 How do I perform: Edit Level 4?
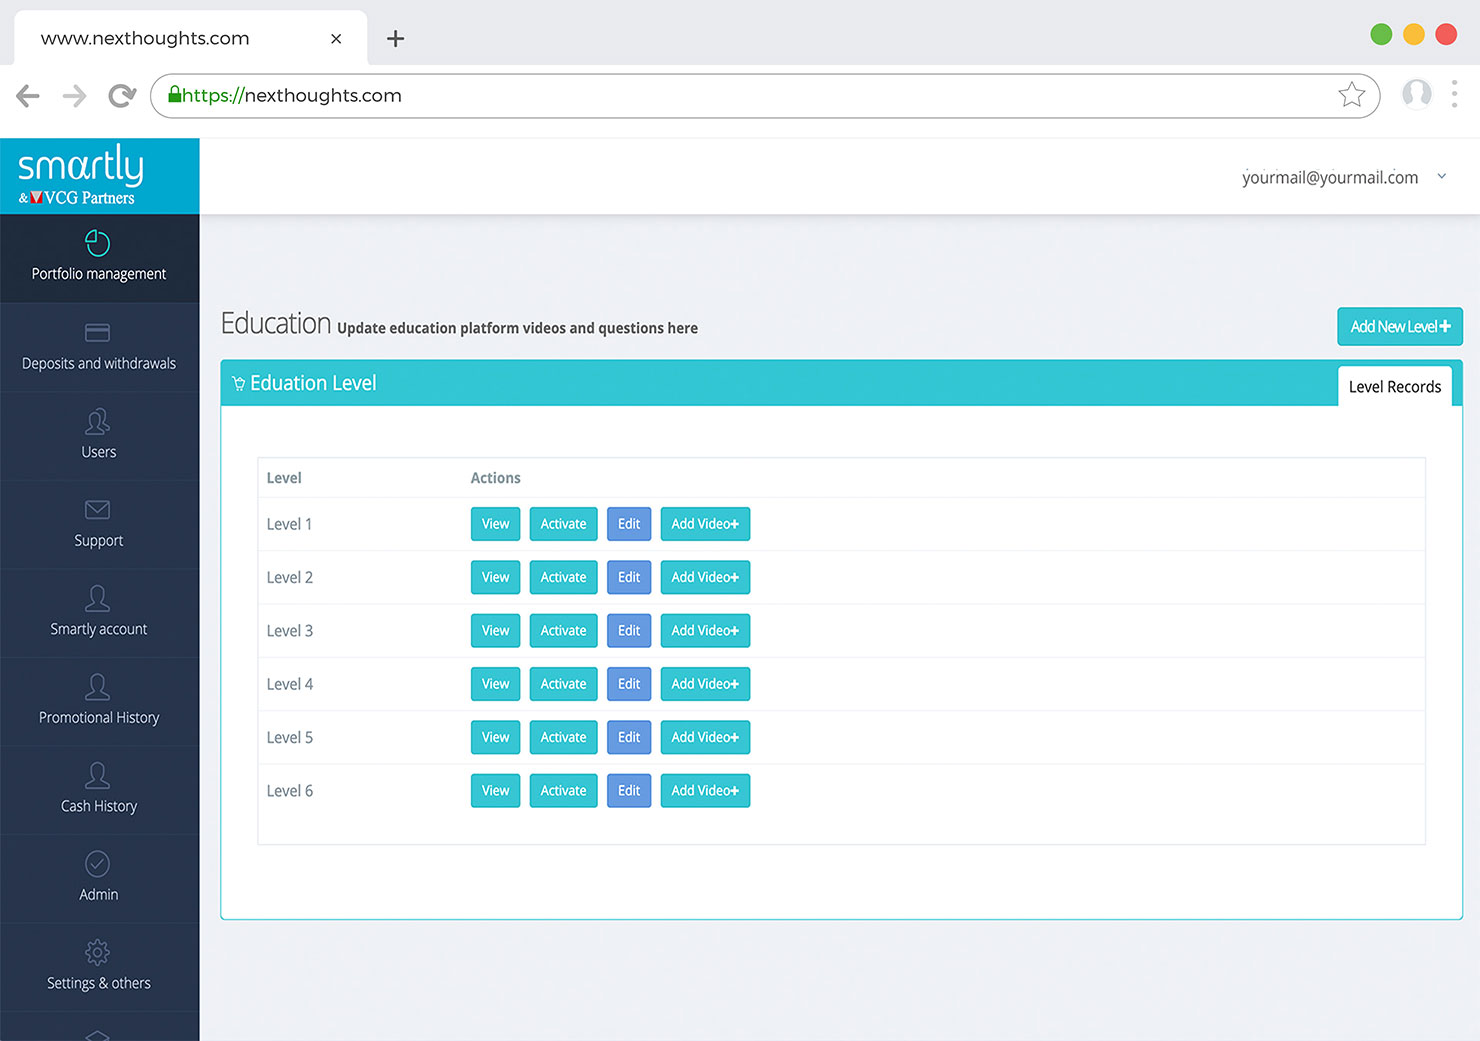point(629,684)
